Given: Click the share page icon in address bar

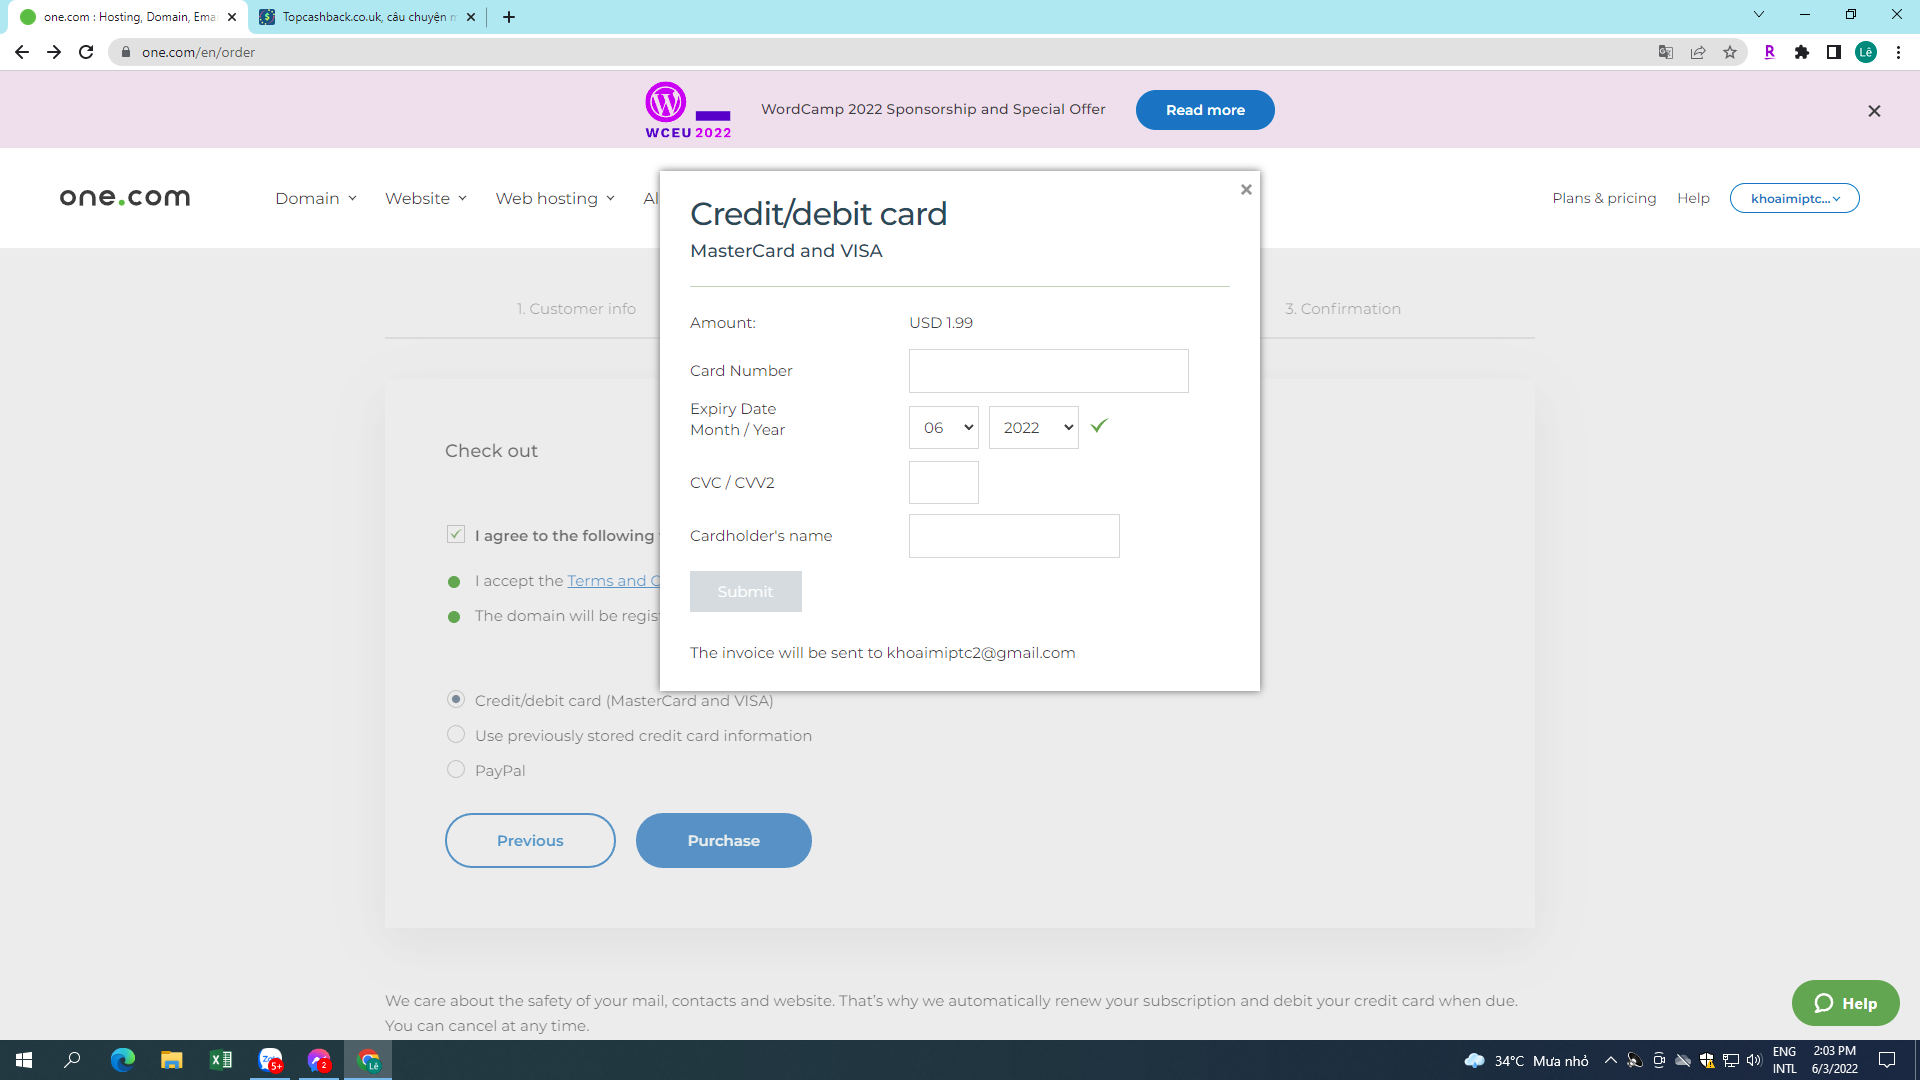Looking at the screenshot, I should point(1698,52).
